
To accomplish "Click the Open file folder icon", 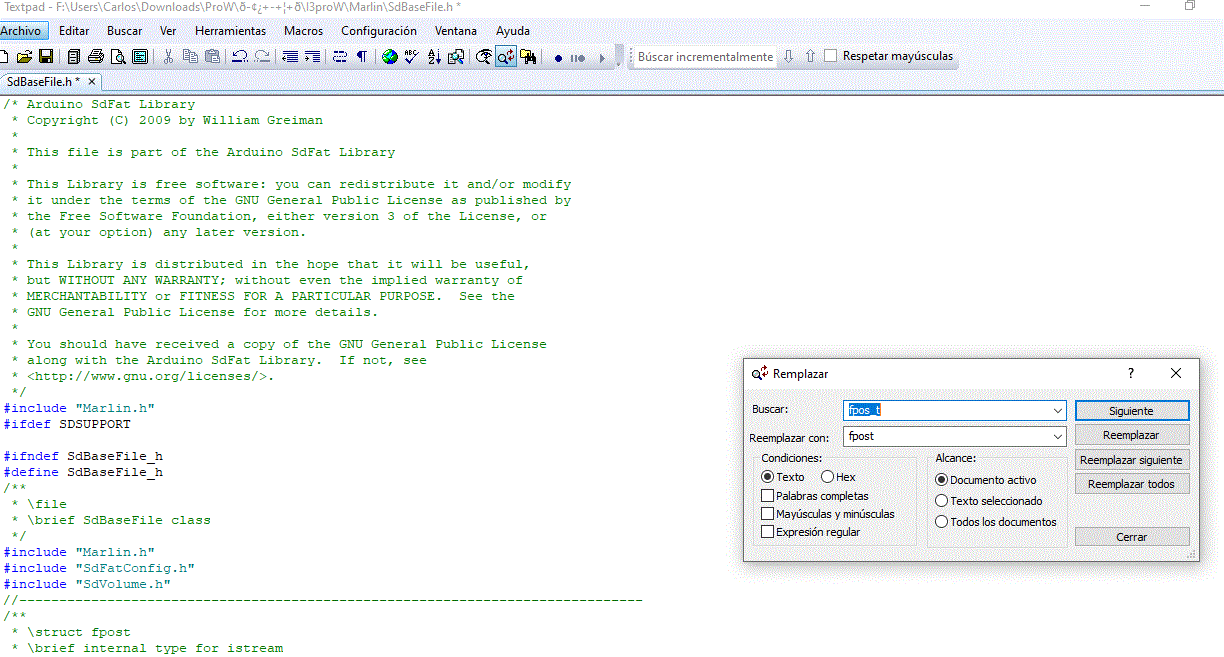I will (25, 57).
